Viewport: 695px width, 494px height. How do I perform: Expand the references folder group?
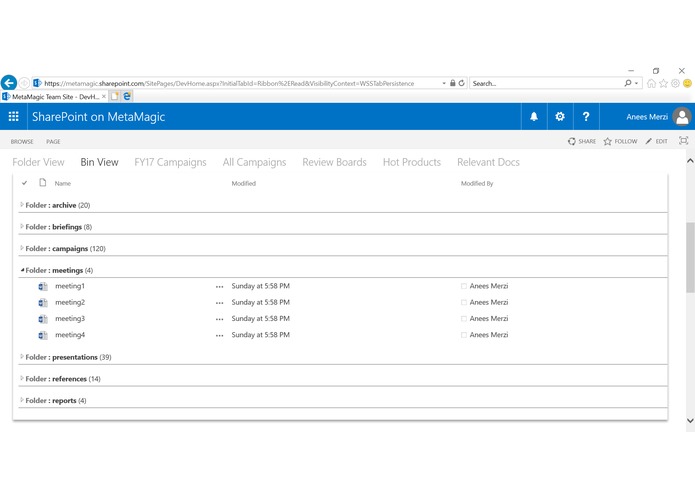22,378
